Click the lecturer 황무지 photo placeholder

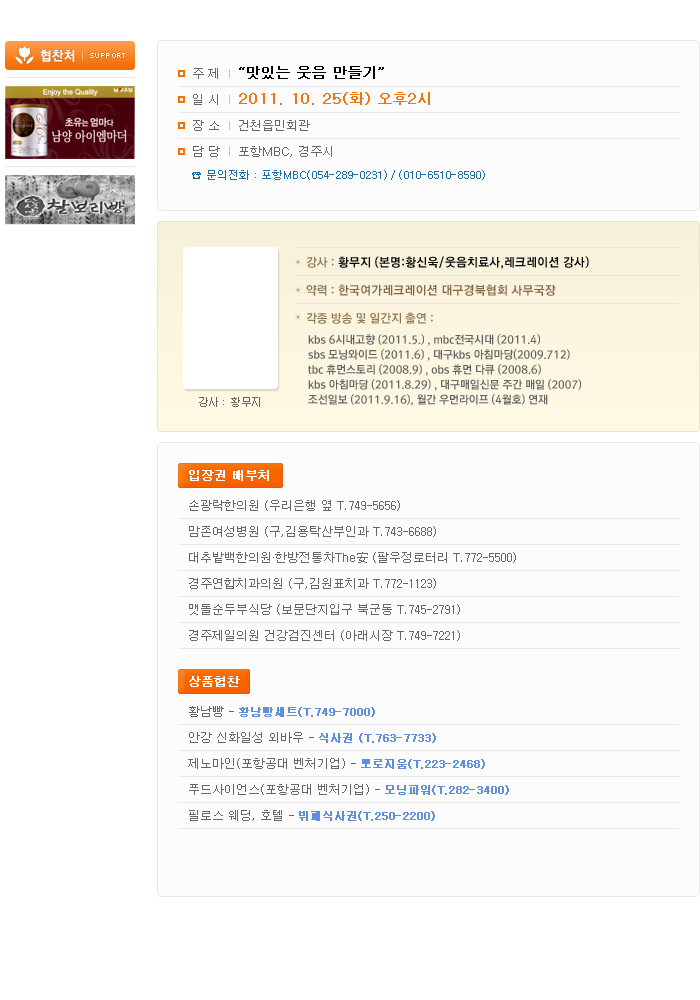tap(230, 318)
